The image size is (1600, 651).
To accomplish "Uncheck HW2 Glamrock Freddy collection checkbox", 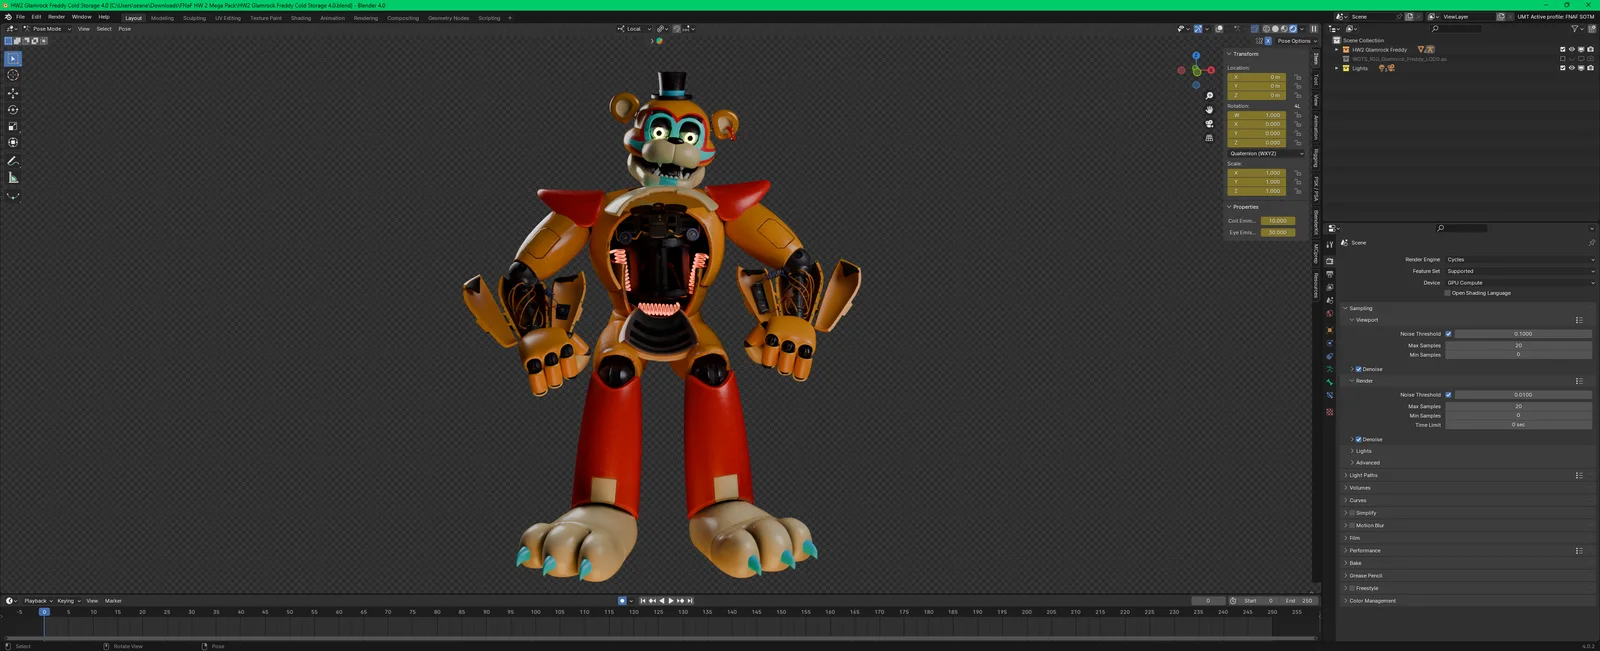I will [x=1563, y=49].
